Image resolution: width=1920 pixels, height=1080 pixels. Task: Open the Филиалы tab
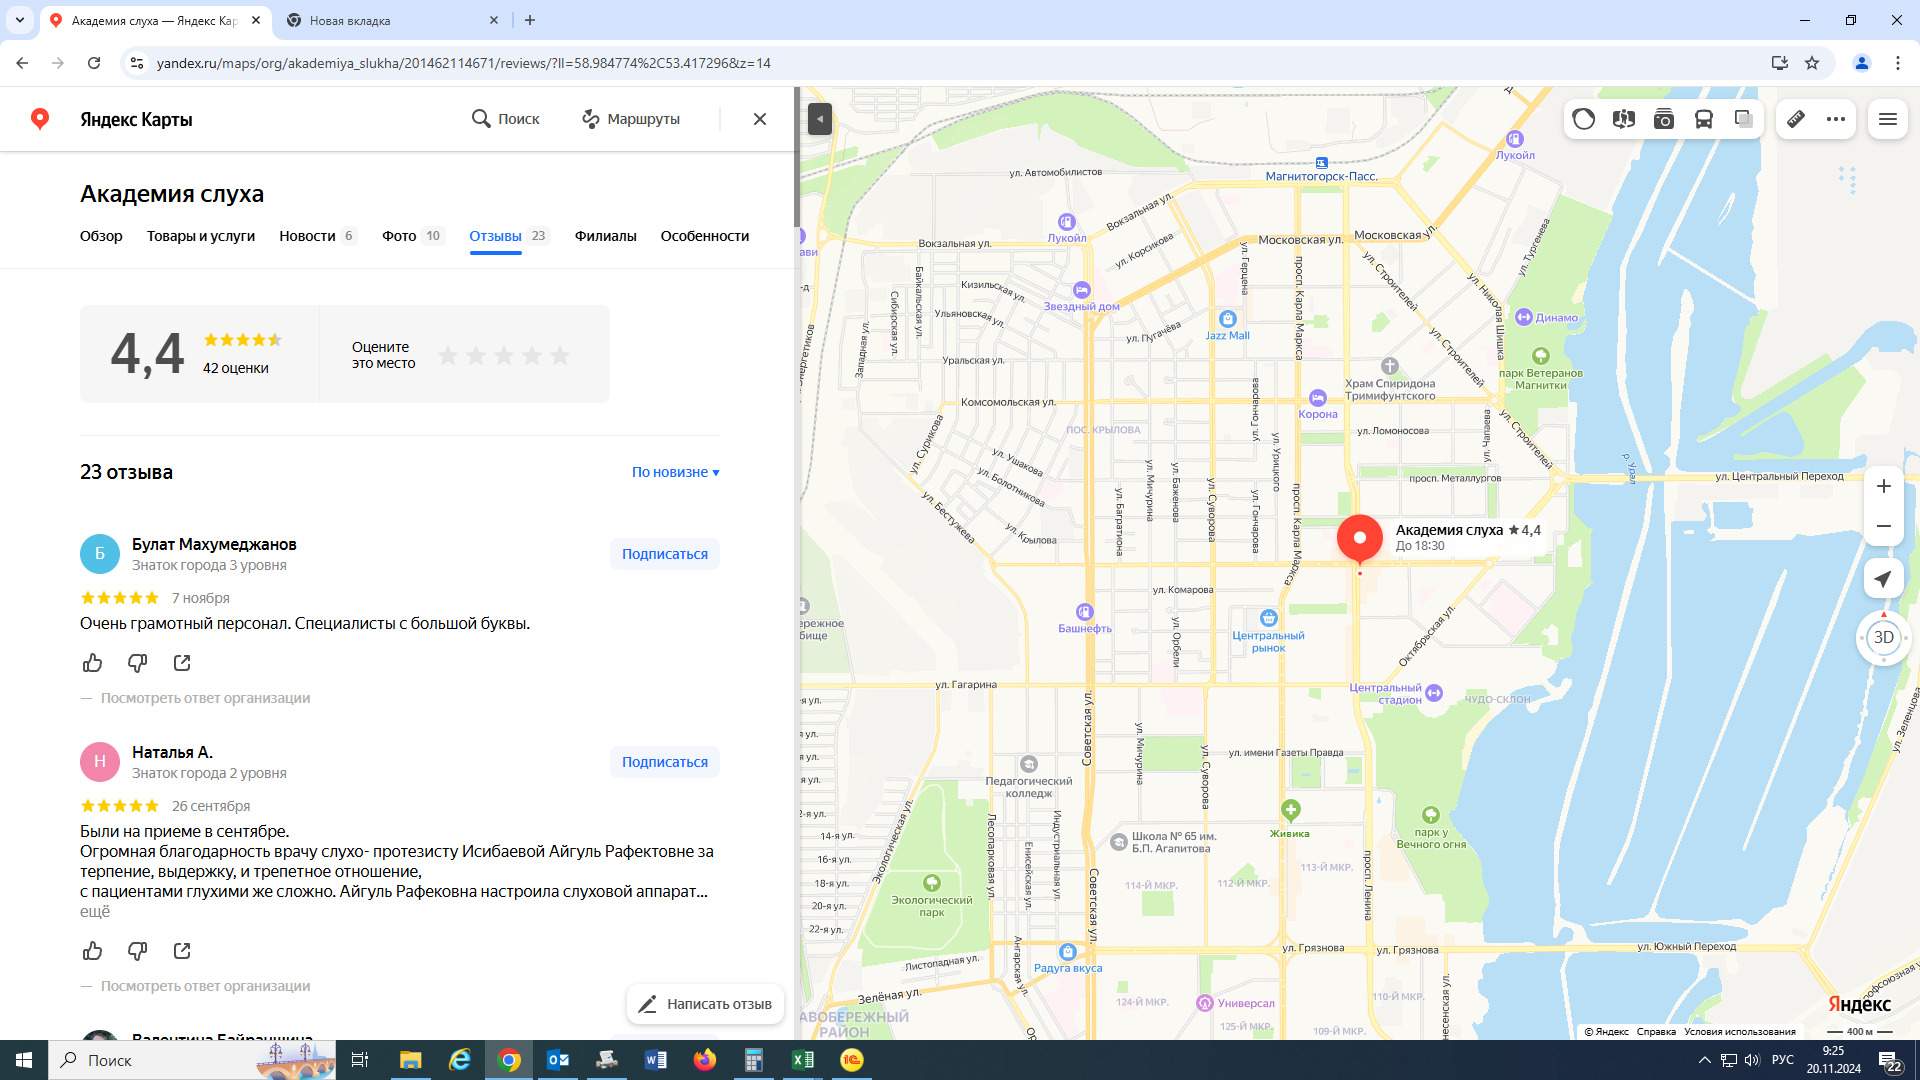click(x=605, y=236)
